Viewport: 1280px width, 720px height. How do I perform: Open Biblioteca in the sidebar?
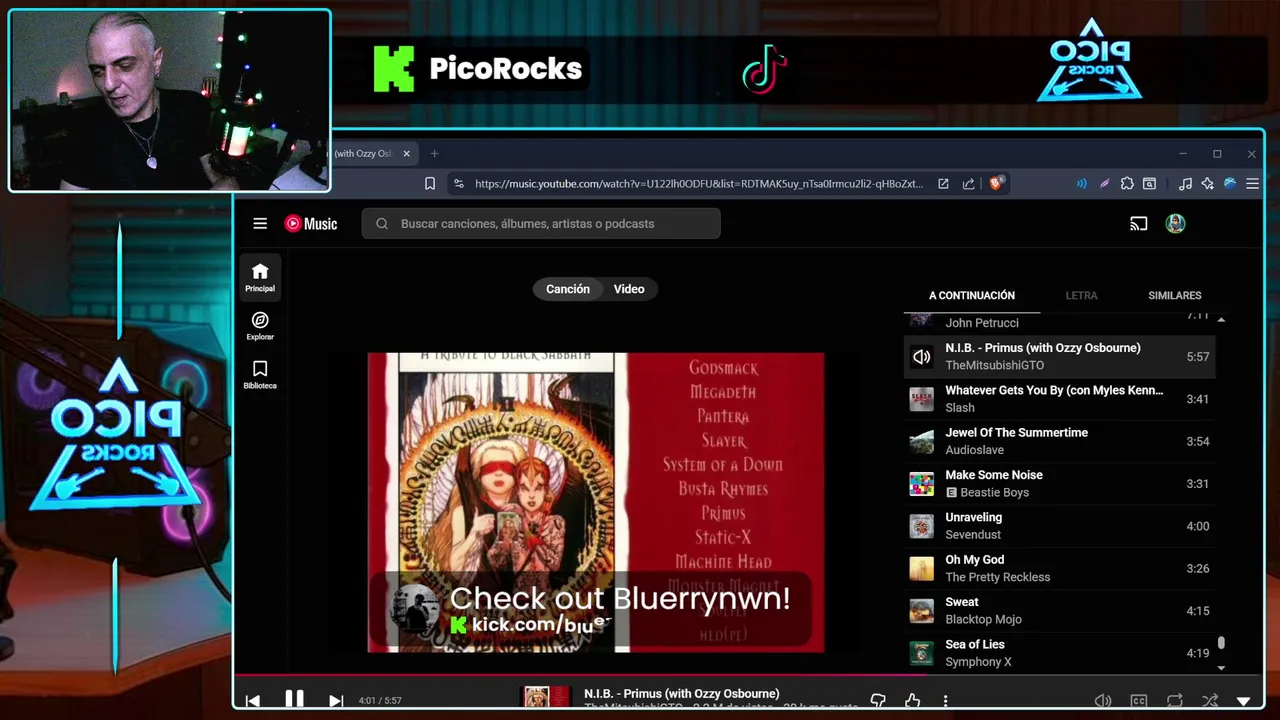click(260, 374)
